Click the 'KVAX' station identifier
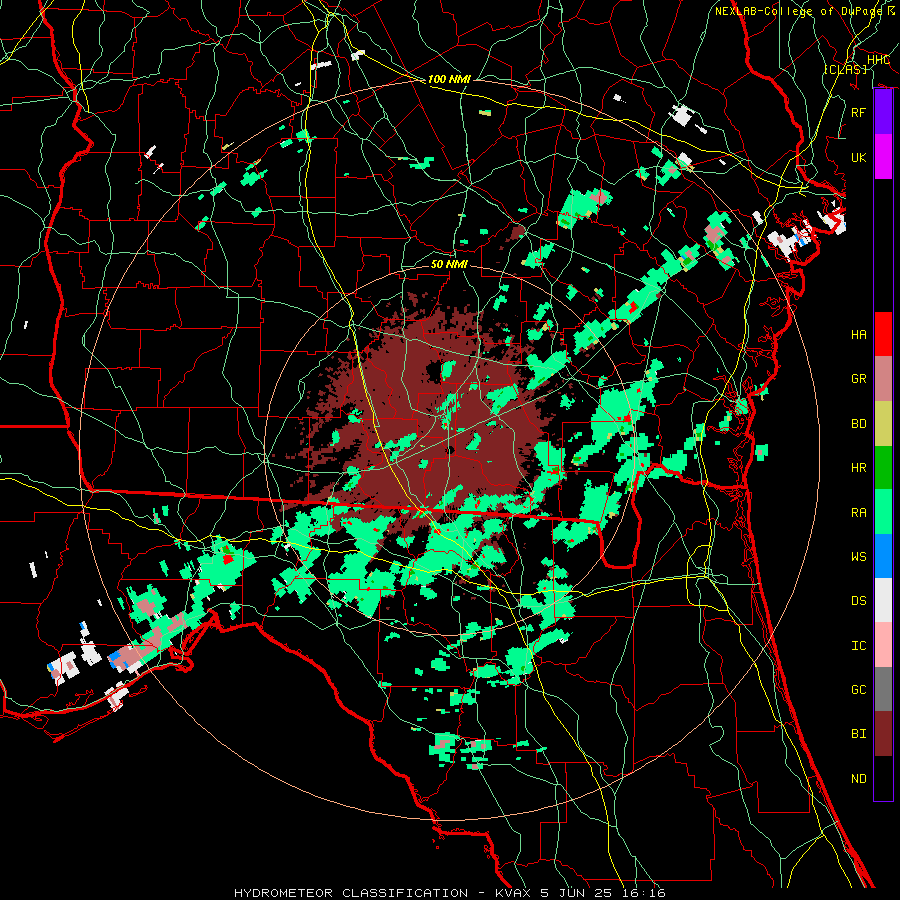 [x=514, y=893]
